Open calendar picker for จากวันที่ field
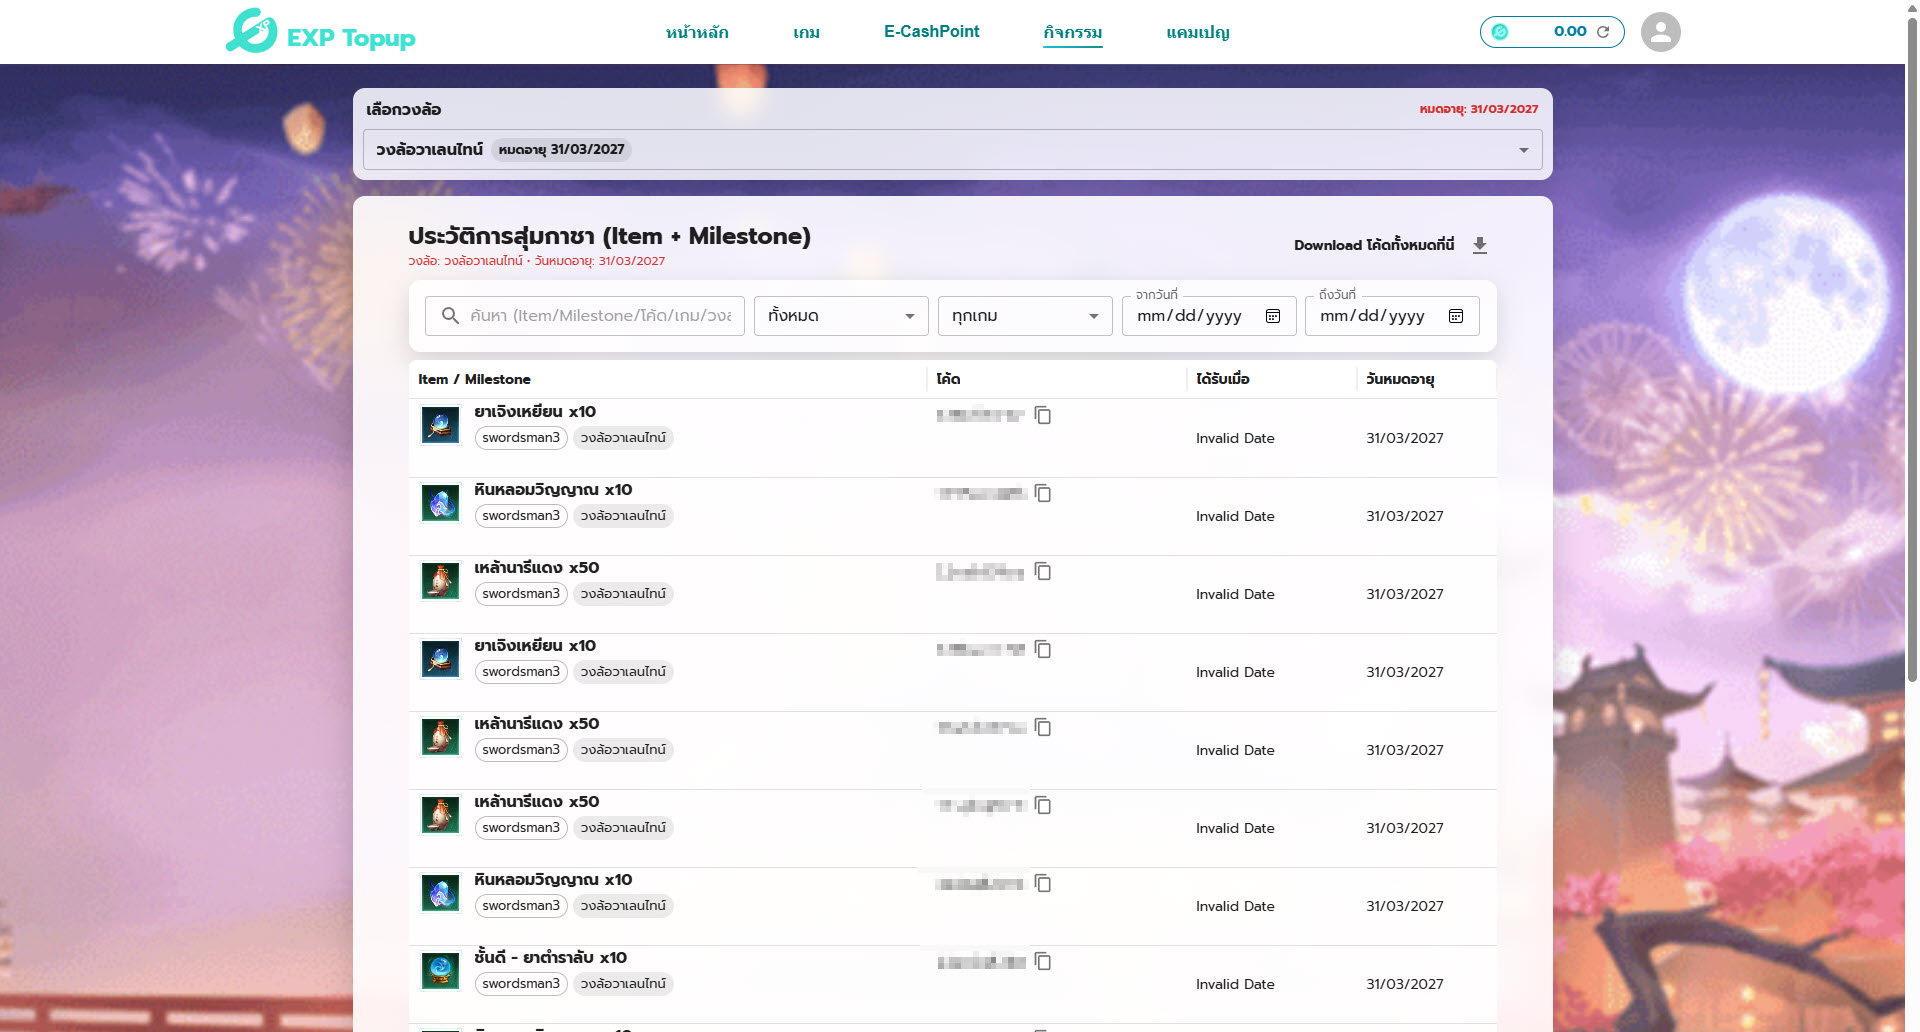This screenshot has height=1032, width=1920. click(1273, 316)
